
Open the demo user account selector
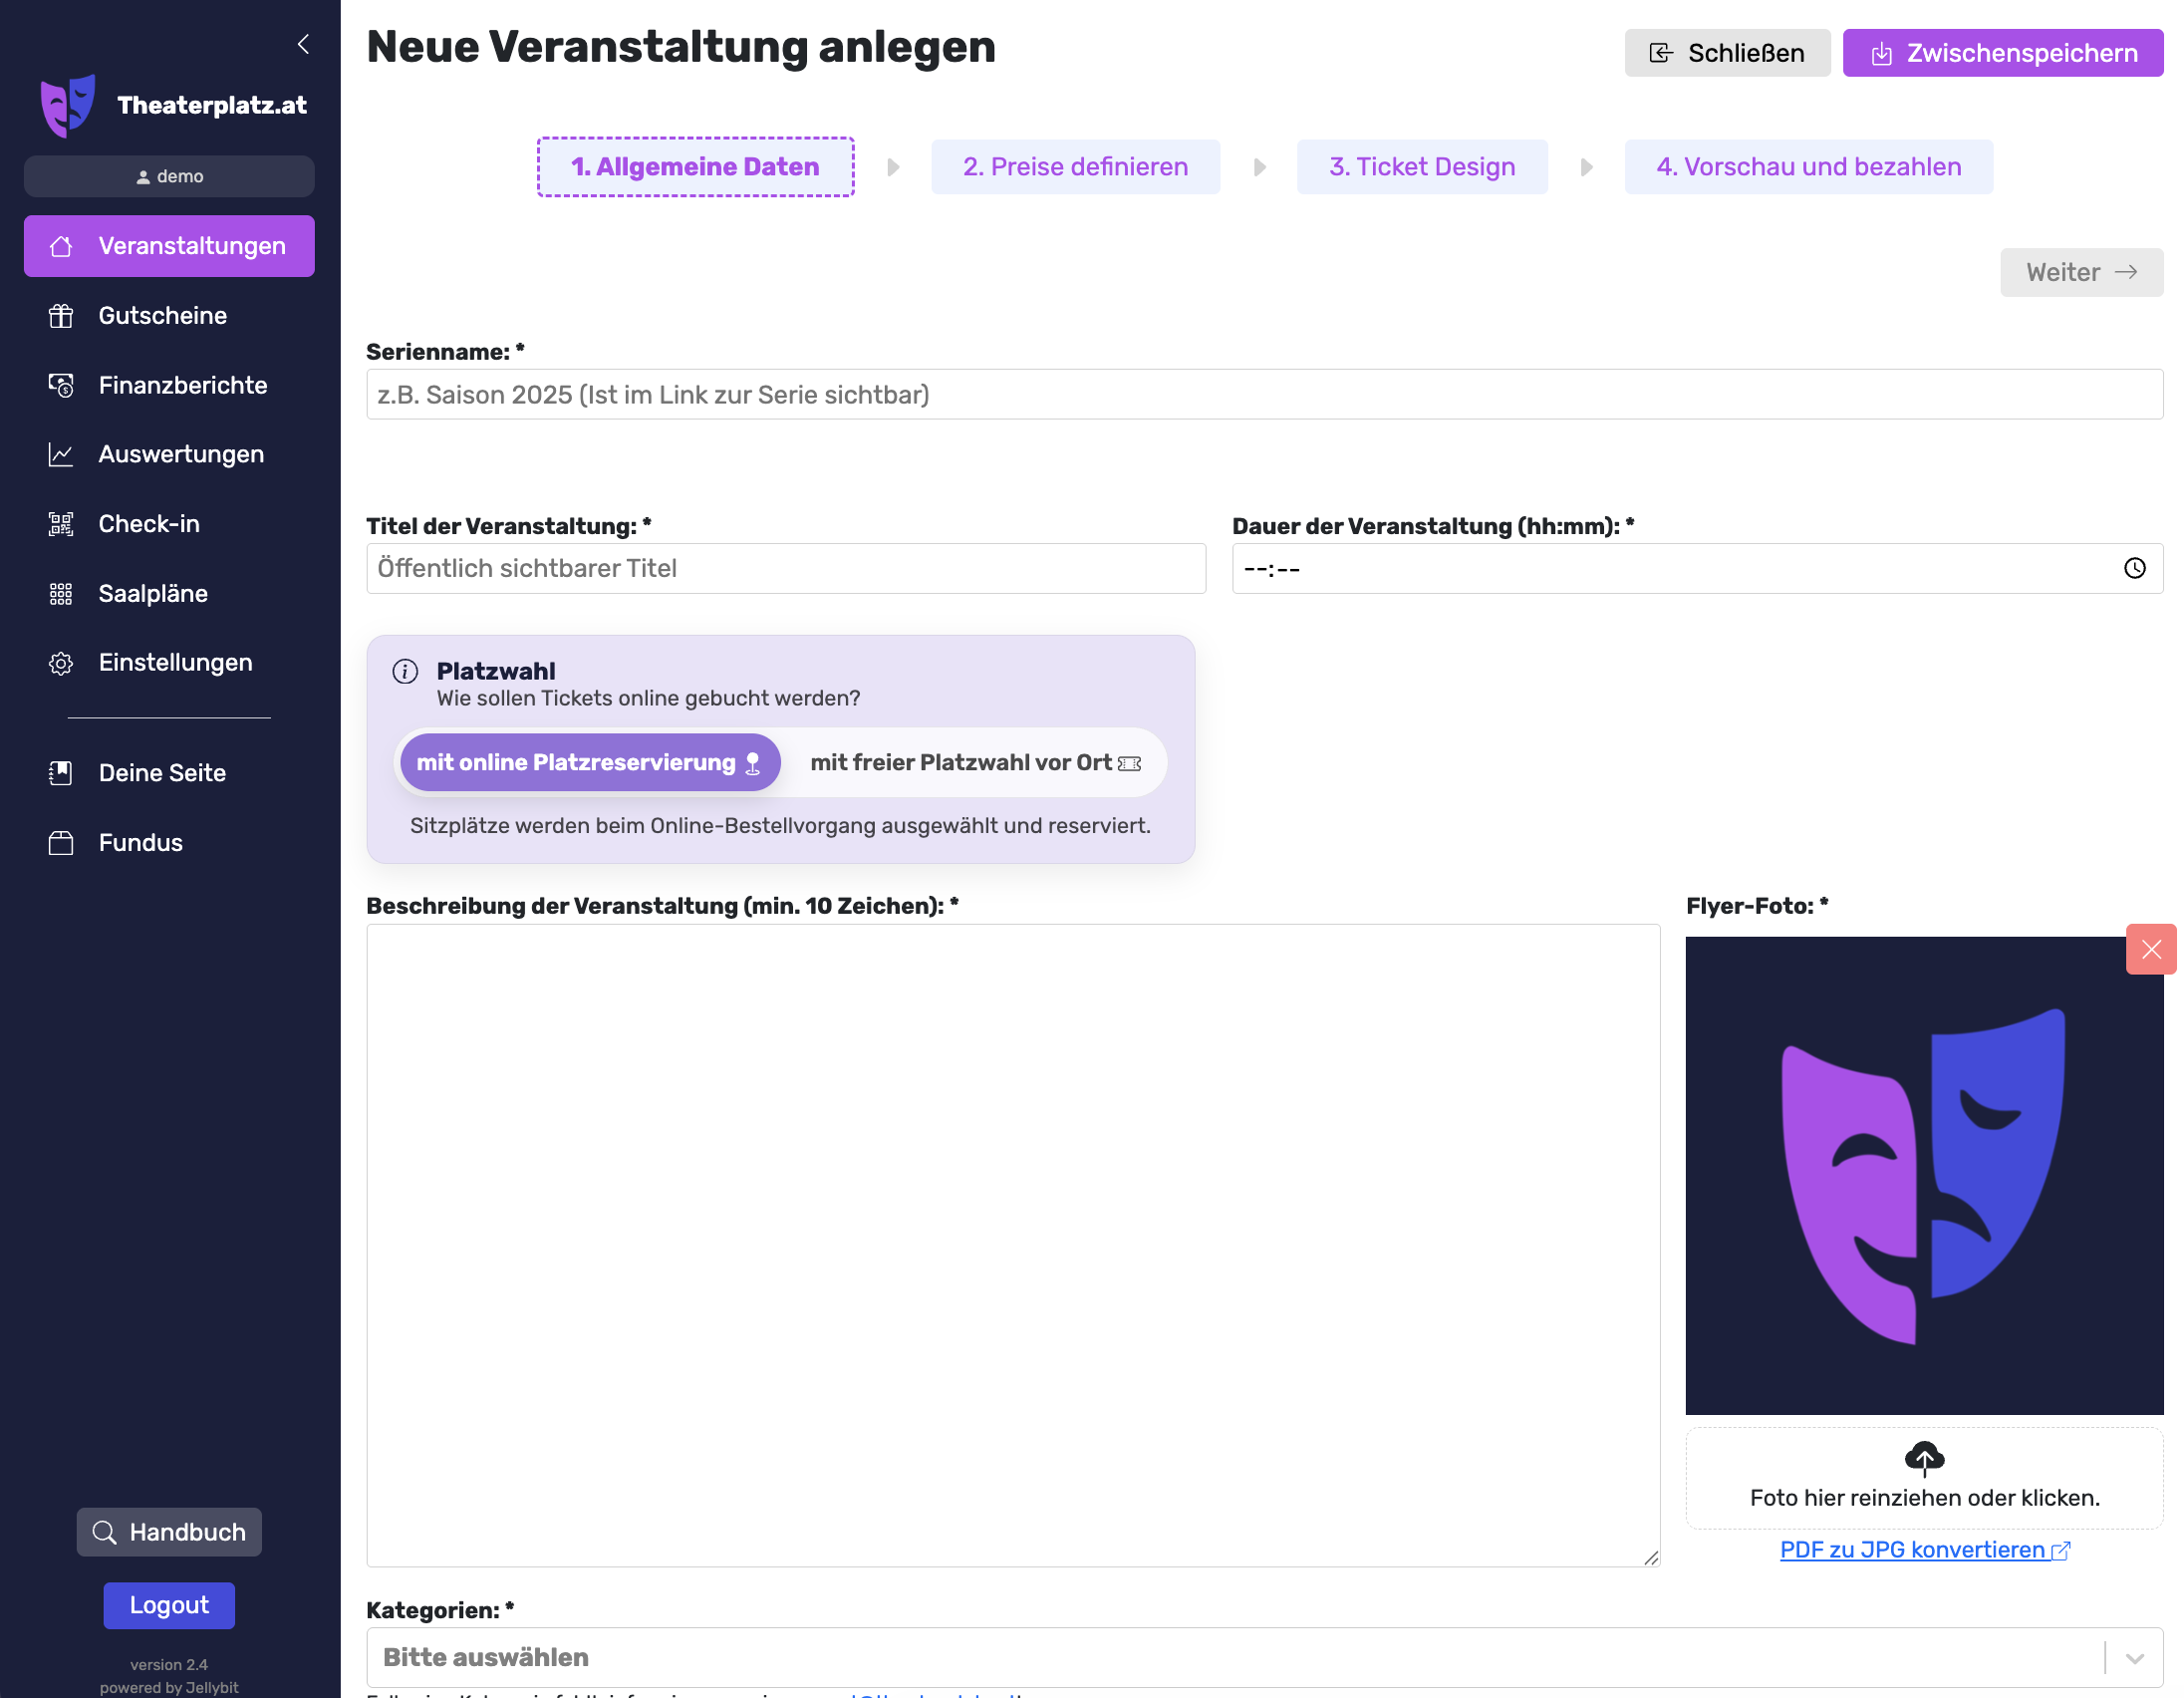[x=169, y=176]
